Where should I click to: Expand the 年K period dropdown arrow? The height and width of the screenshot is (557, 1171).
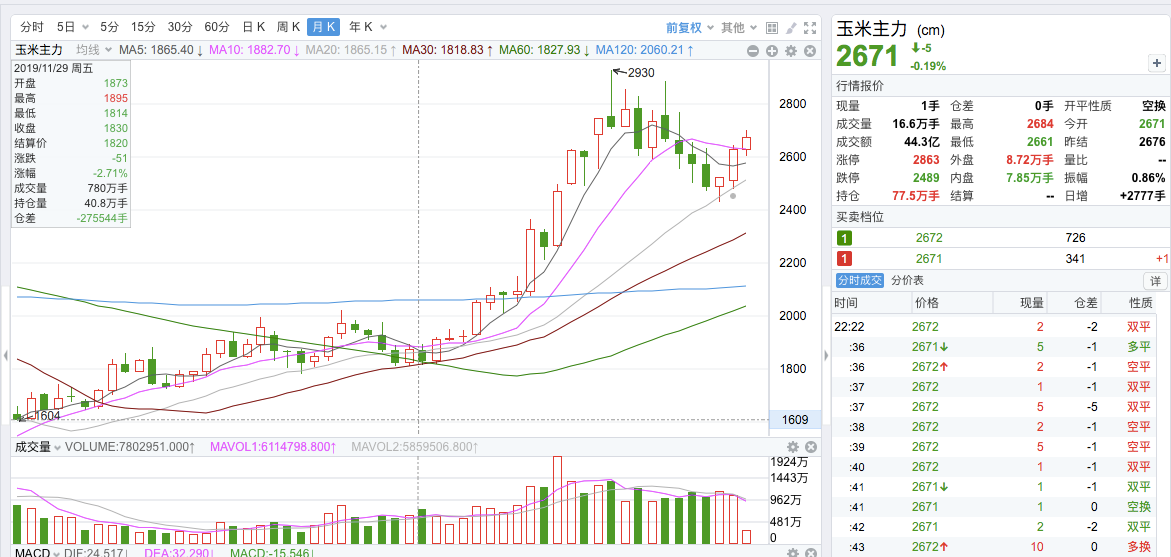pyautogui.click(x=383, y=28)
